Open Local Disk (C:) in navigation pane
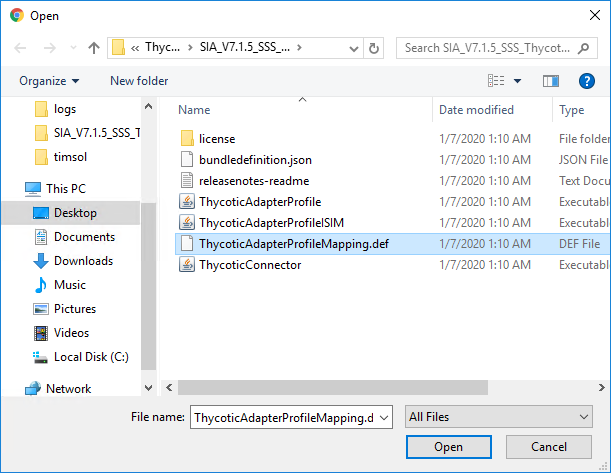611x473 pixels. coord(81,357)
